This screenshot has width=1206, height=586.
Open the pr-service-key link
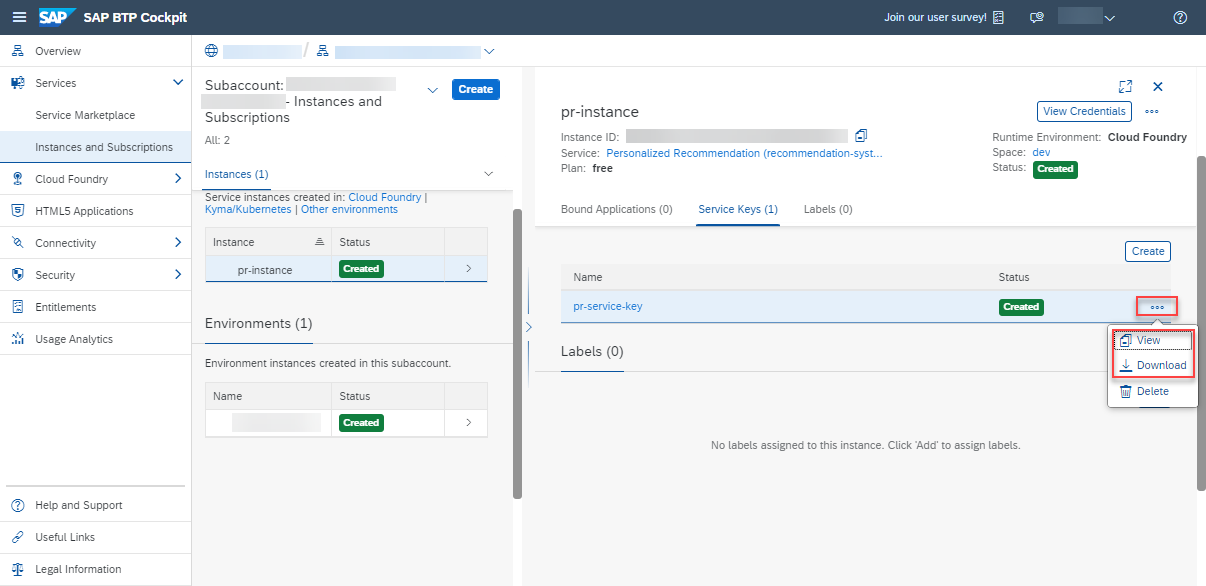[608, 306]
